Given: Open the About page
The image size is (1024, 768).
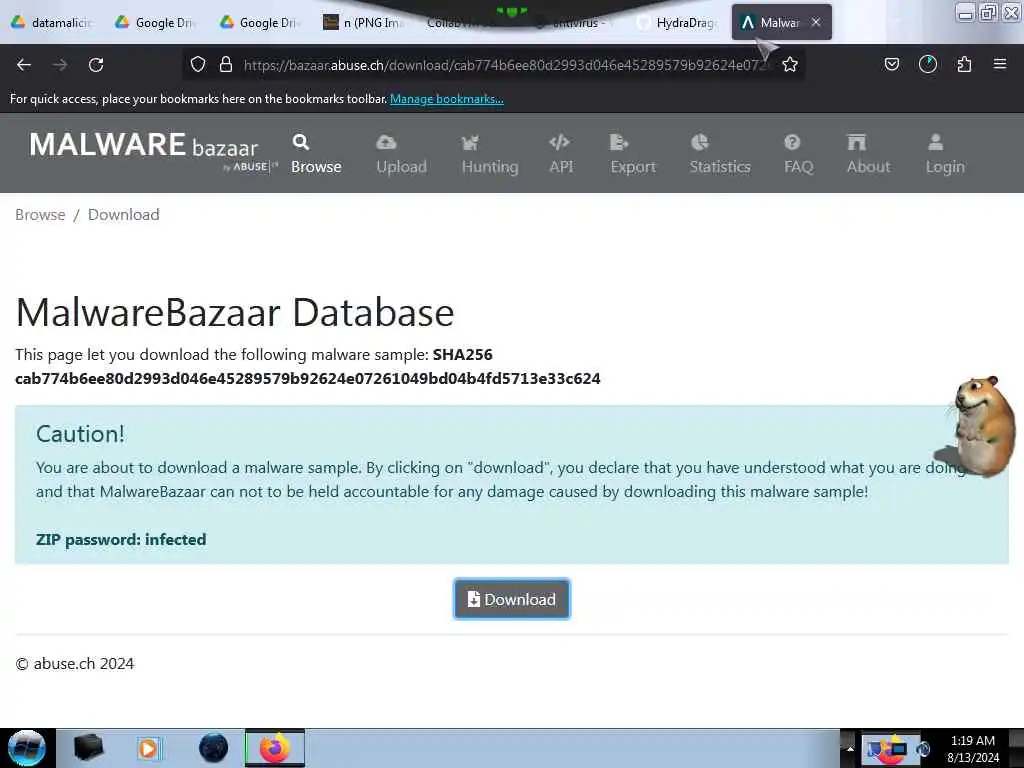Looking at the screenshot, I should 868,155.
